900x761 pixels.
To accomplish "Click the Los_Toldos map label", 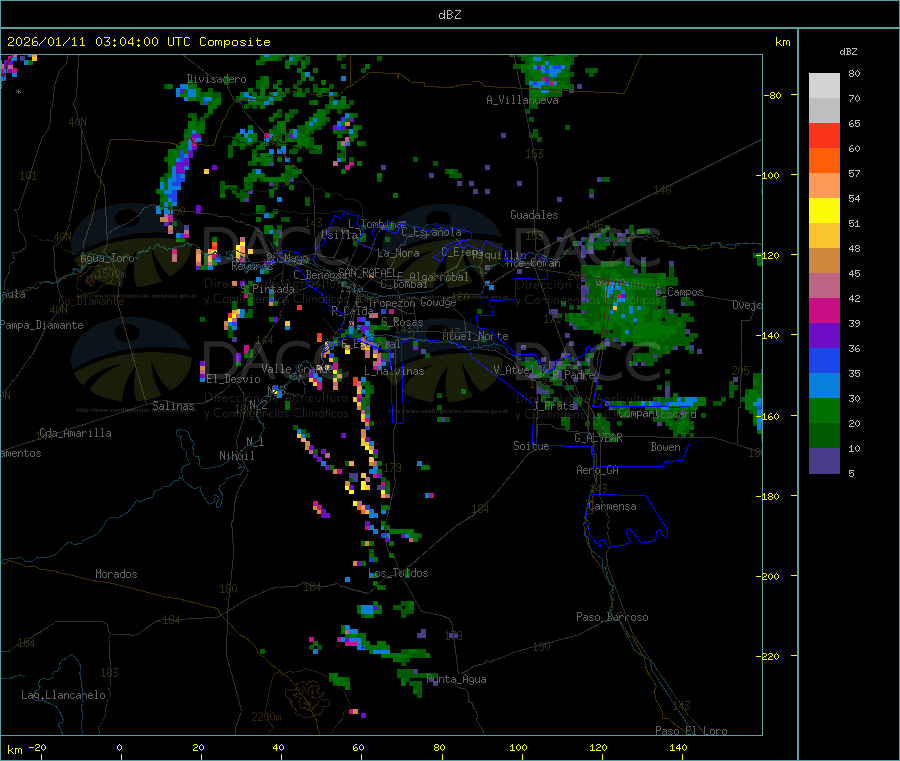I will point(398,573).
